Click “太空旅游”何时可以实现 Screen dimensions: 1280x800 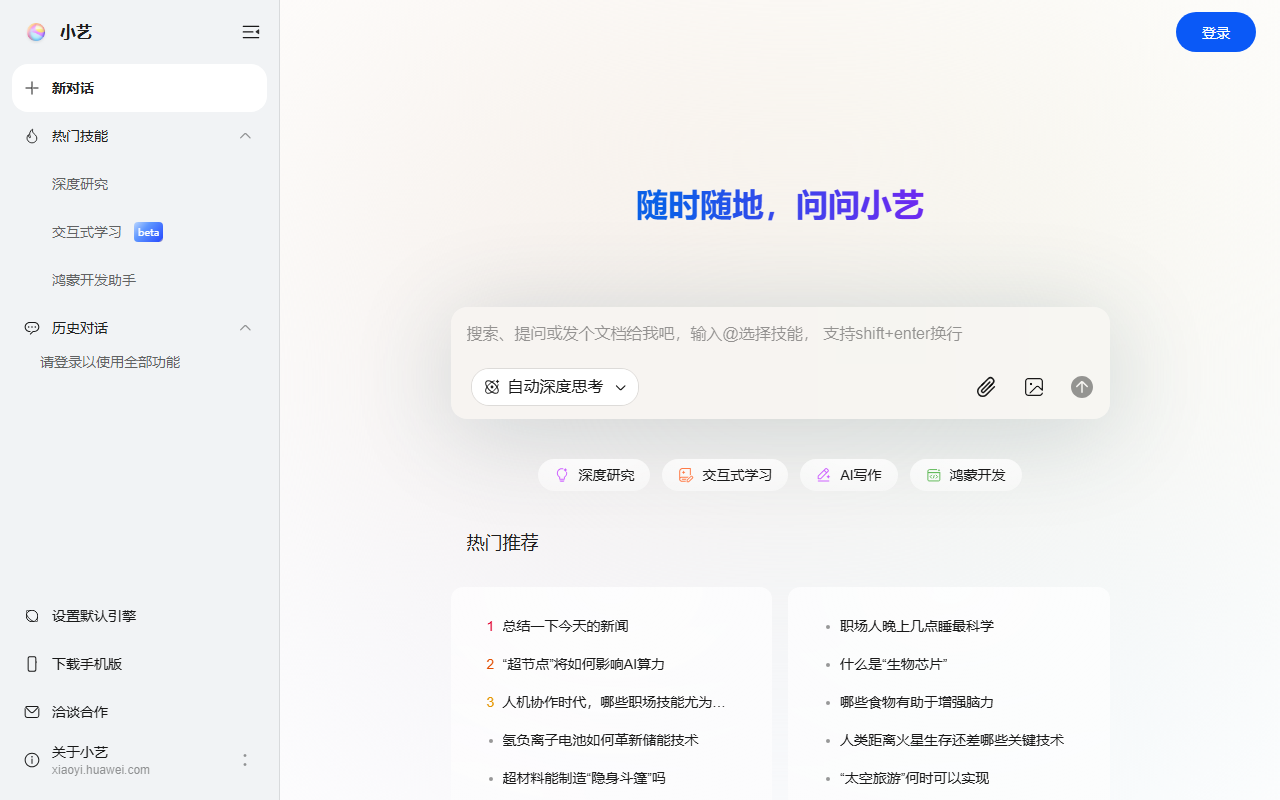[914, 778]
